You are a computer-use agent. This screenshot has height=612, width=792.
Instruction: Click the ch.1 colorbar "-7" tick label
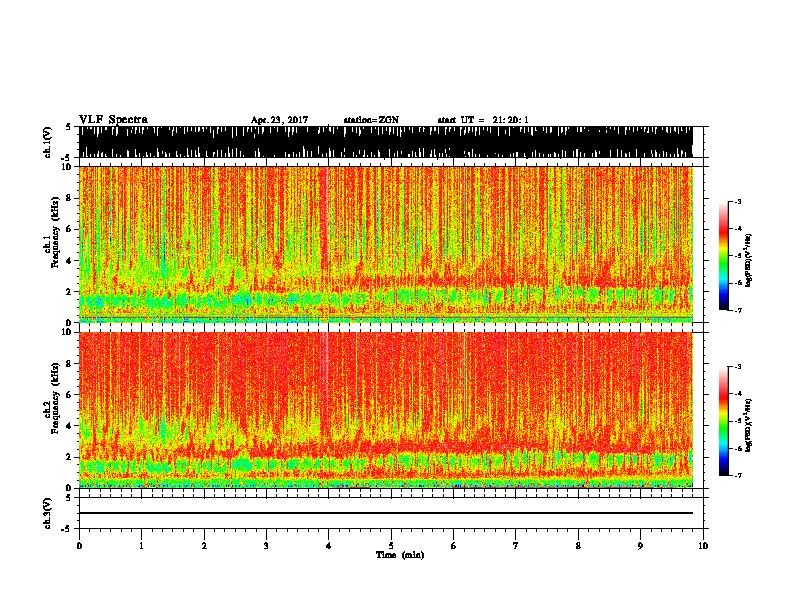point(738,310)
